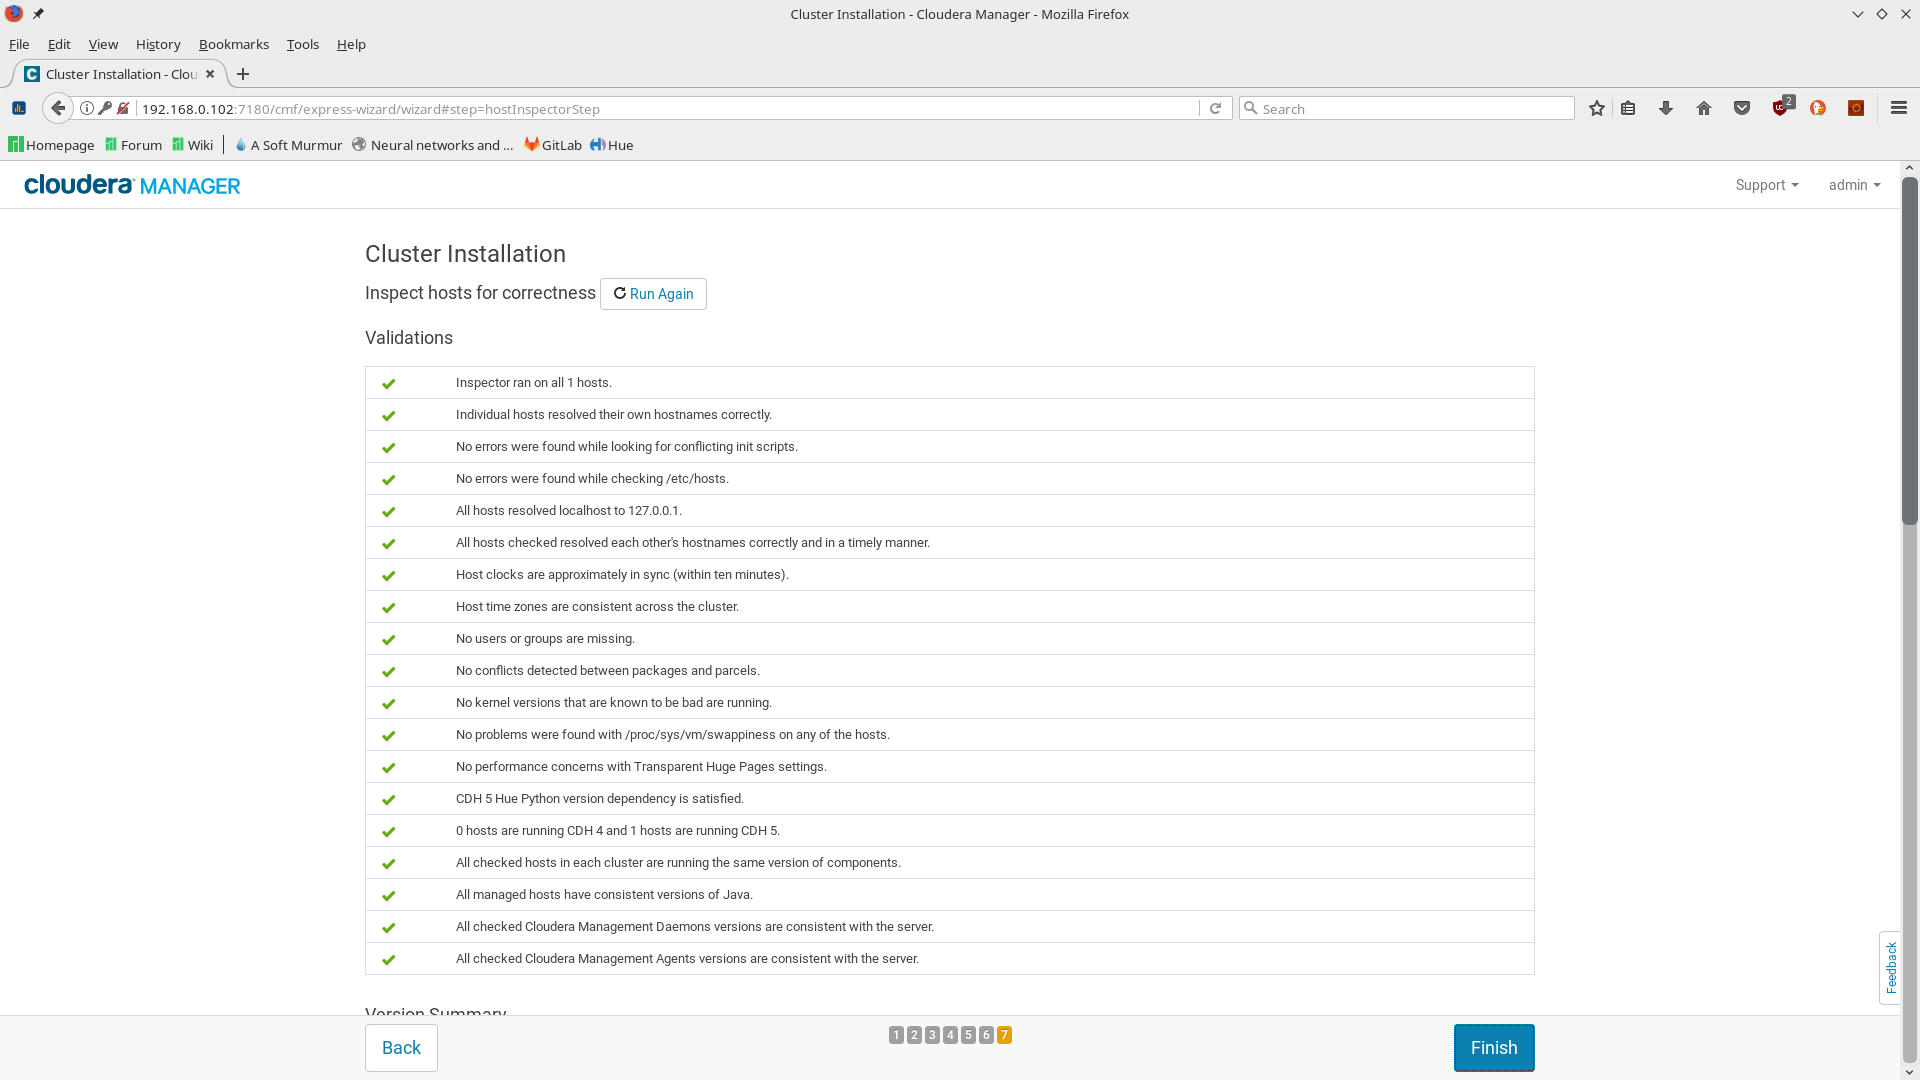Image resolution: width=1920 pixels, height=1080 pixels.
Task: Open the GitLab bookmark
Action: point(553,145)
